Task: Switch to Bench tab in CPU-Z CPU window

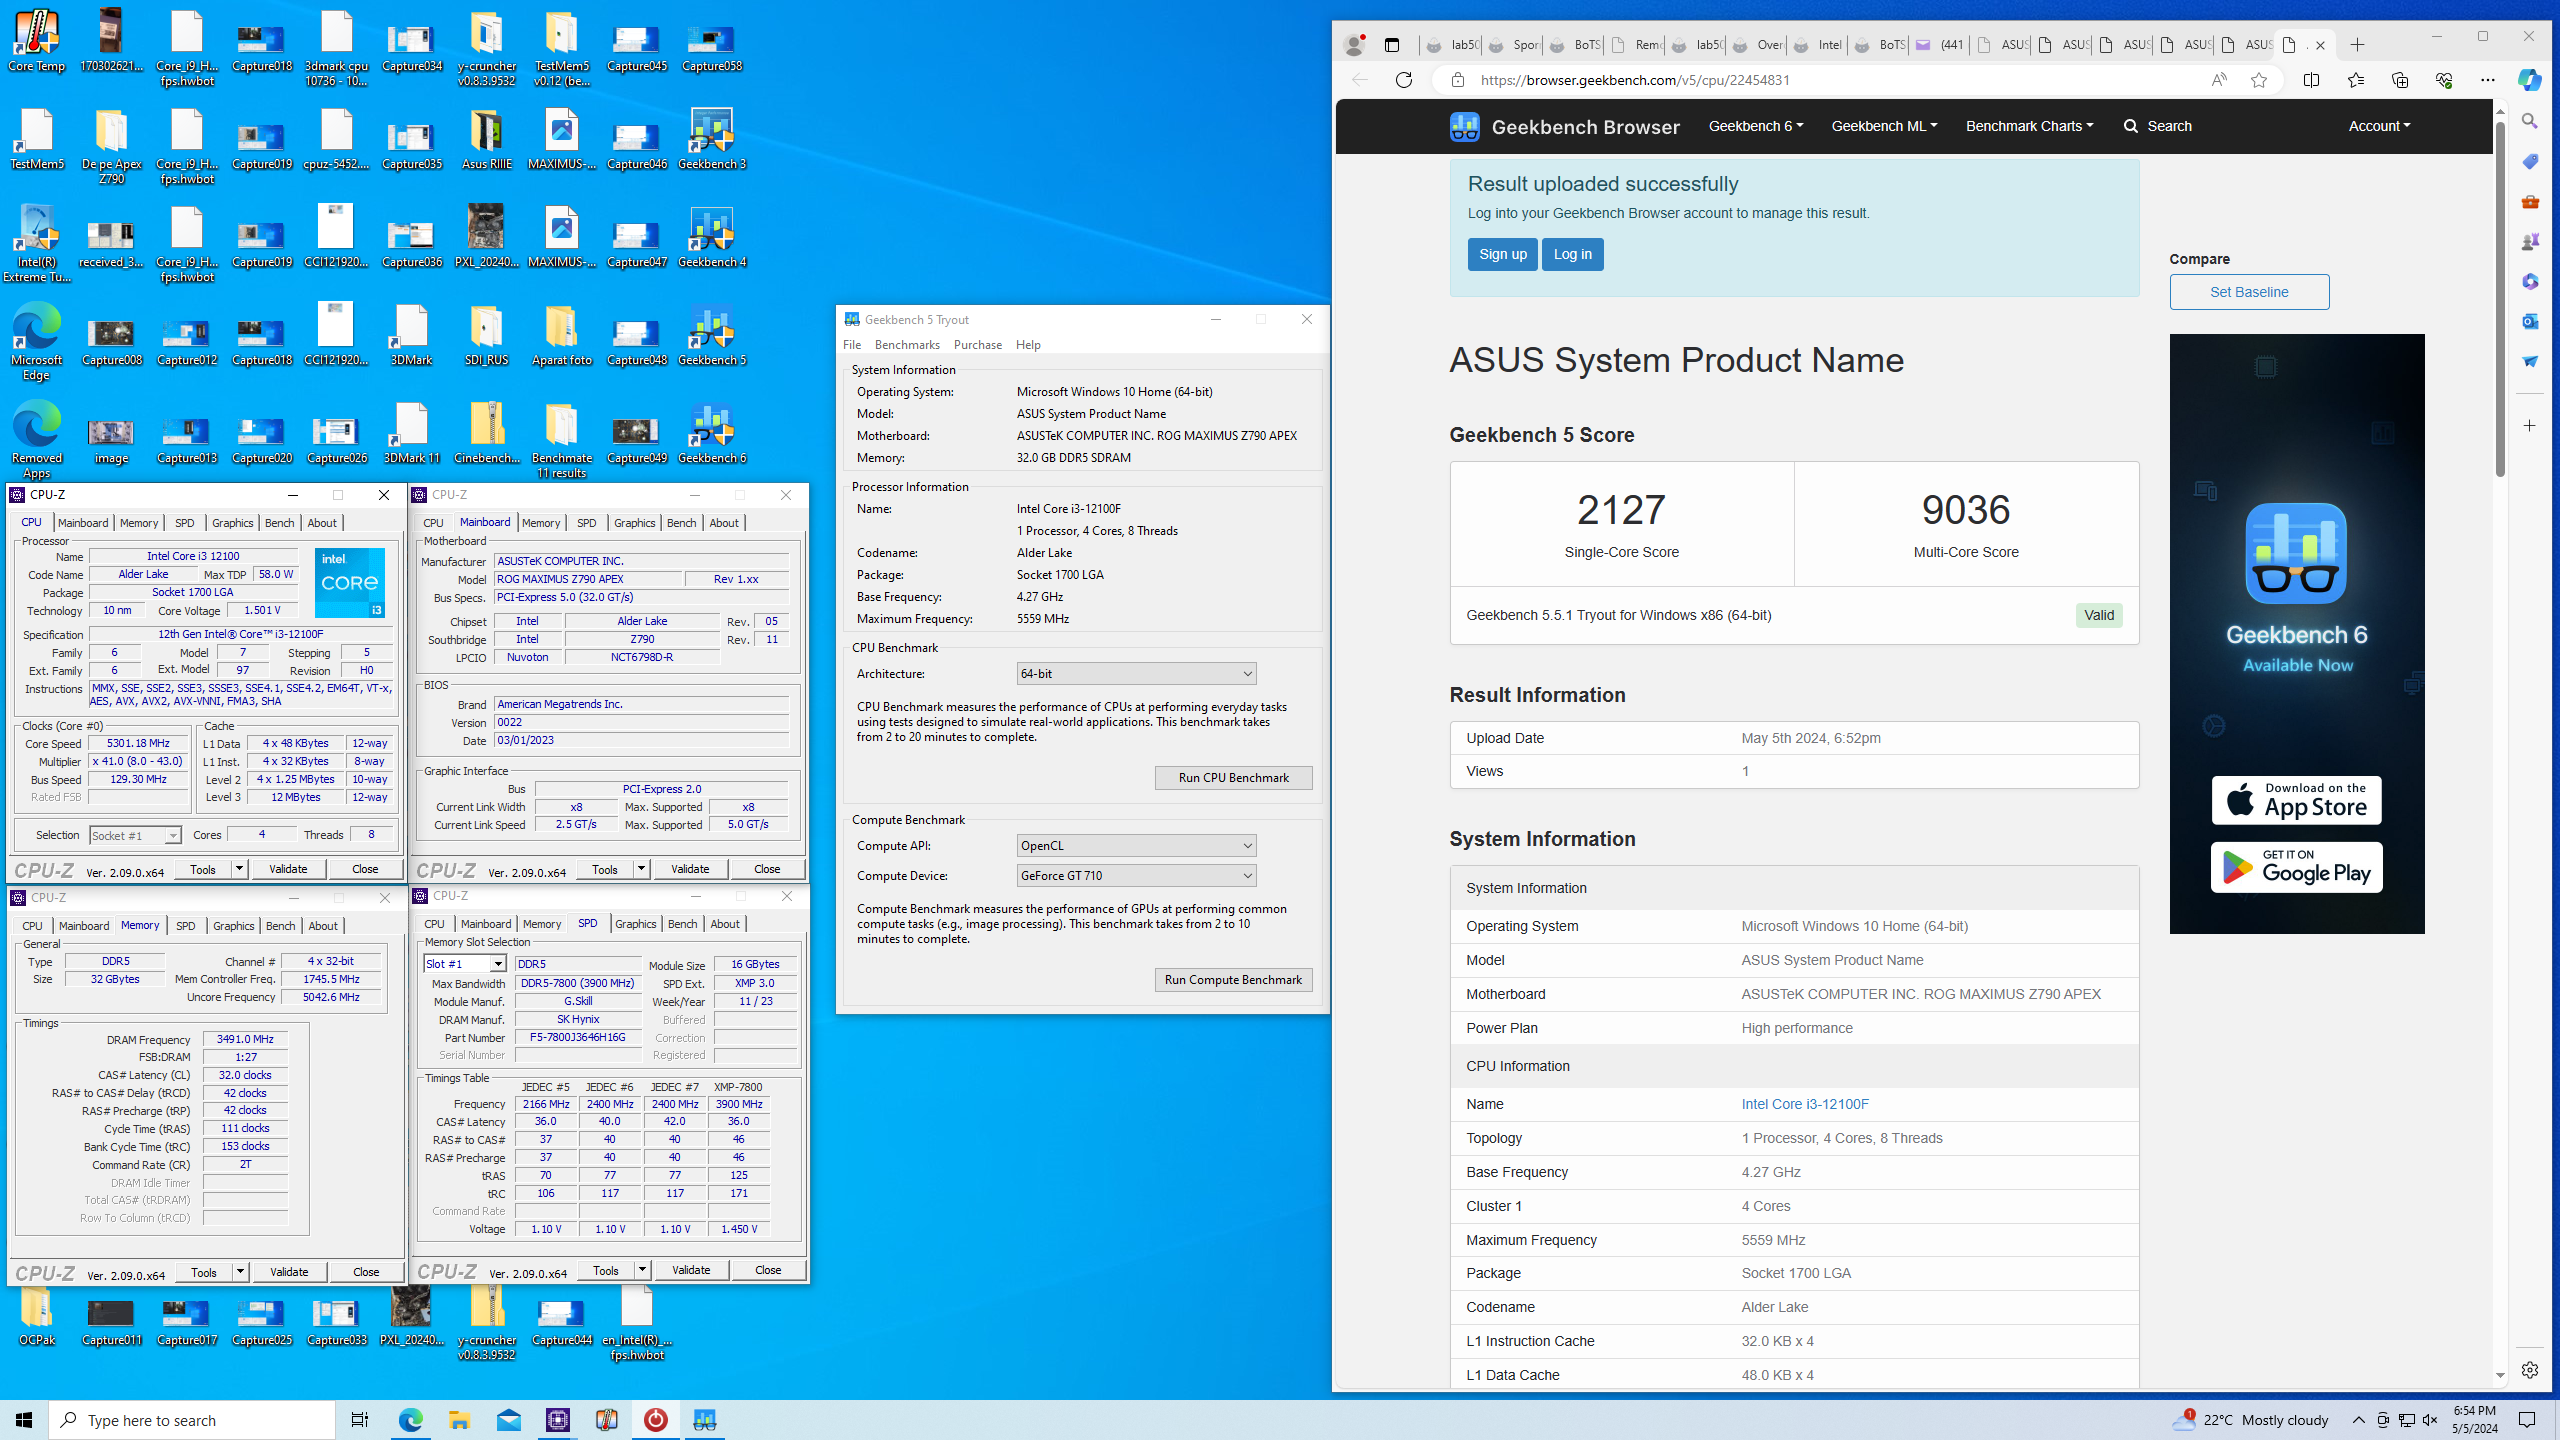Action: pyautogui.click(x=280, y=523)
